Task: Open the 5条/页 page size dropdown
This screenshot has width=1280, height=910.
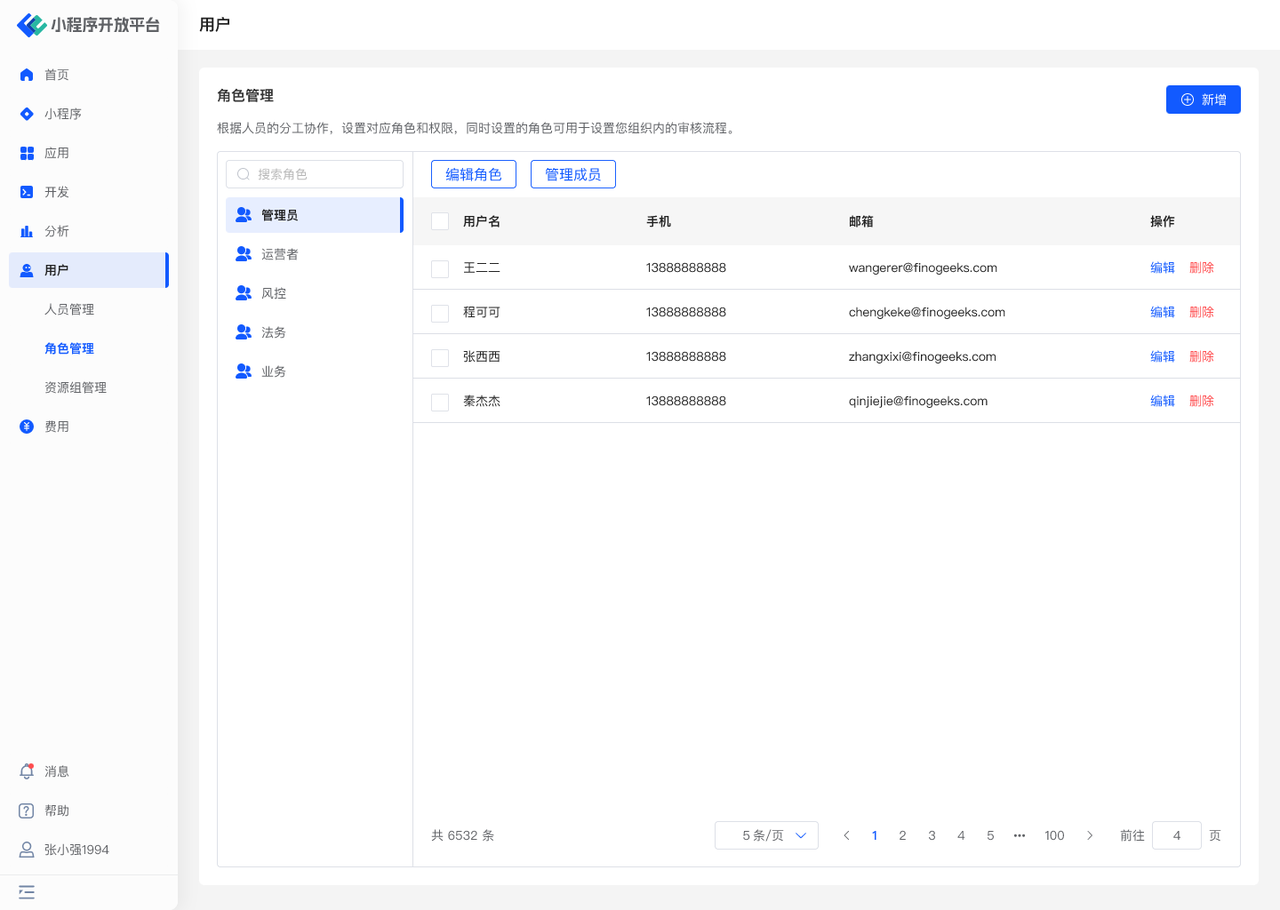Action: coord(766,836)
